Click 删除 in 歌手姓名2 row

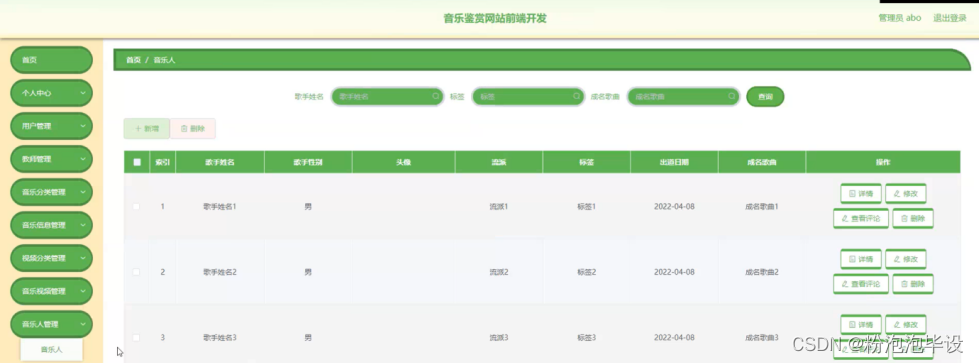(x=912, y=284)
